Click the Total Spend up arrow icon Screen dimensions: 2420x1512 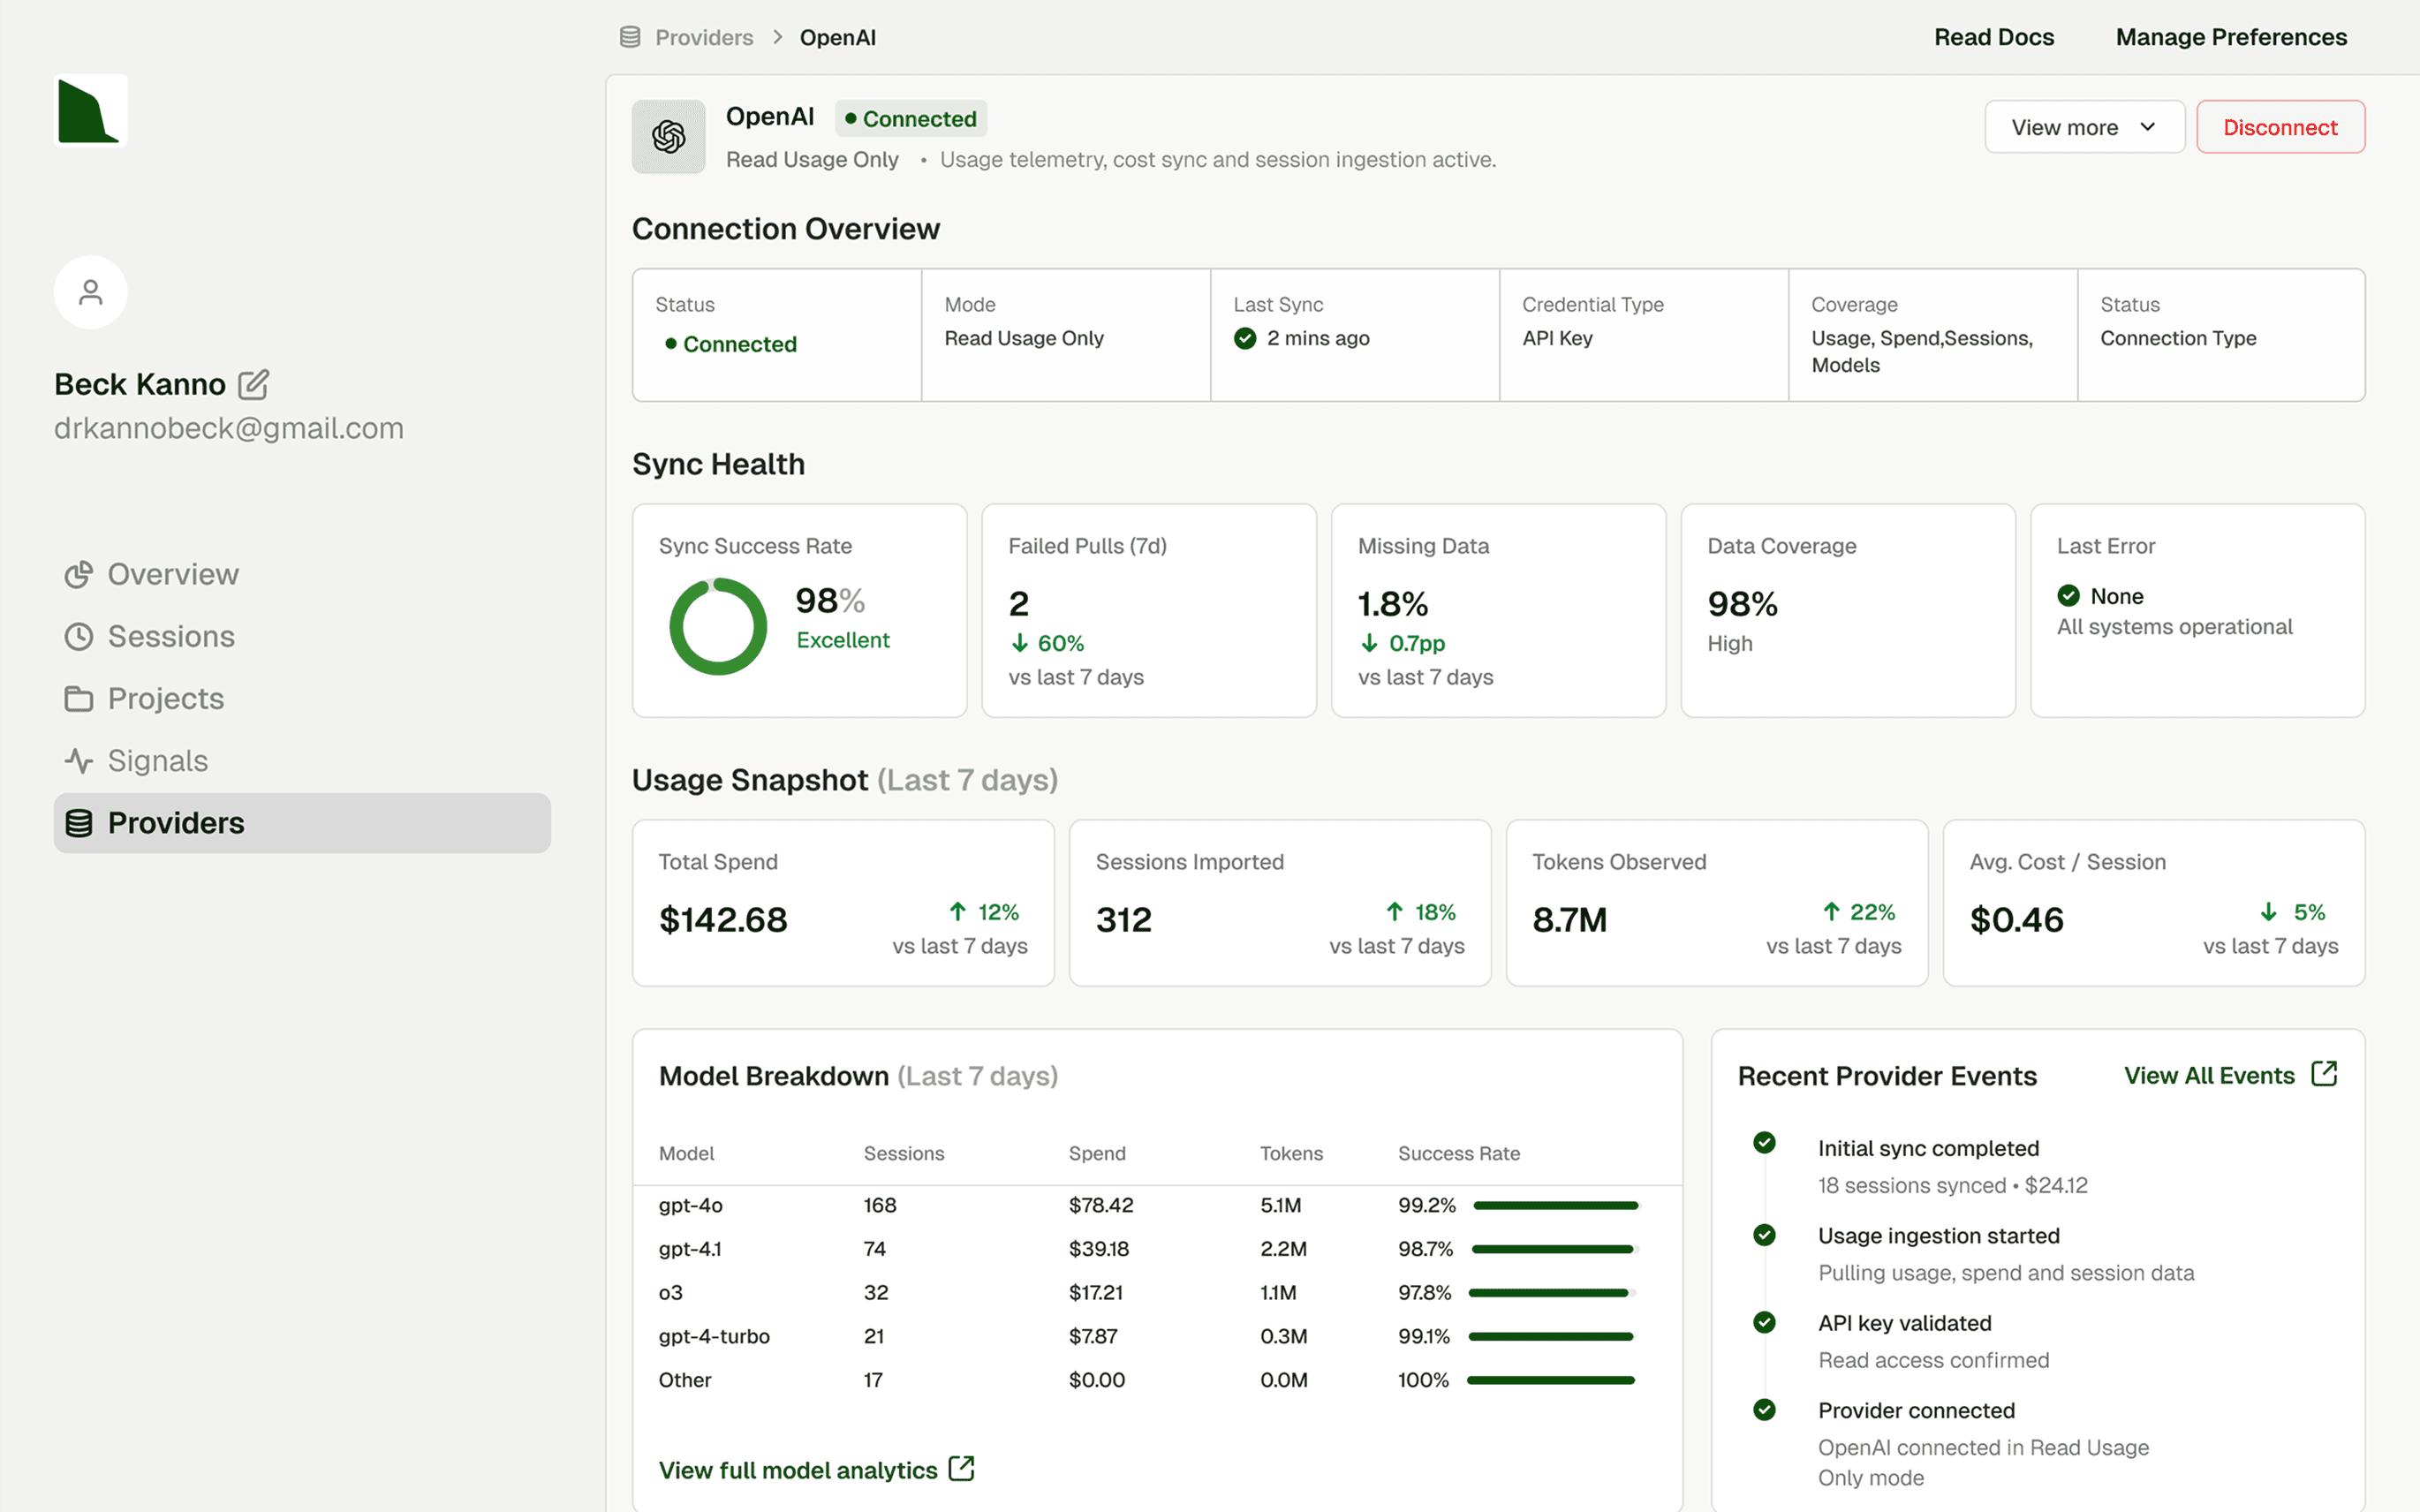pyautogui.click(x=958, y=911)
